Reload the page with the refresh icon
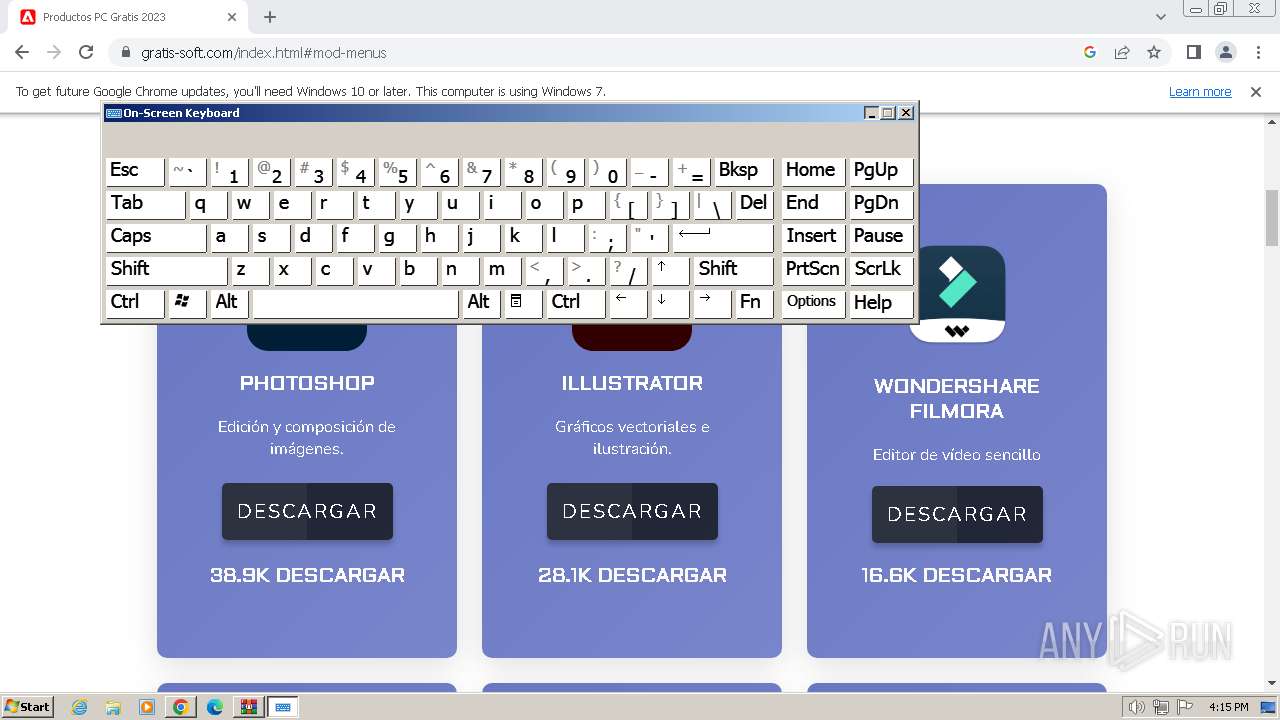 click(86, 52)
